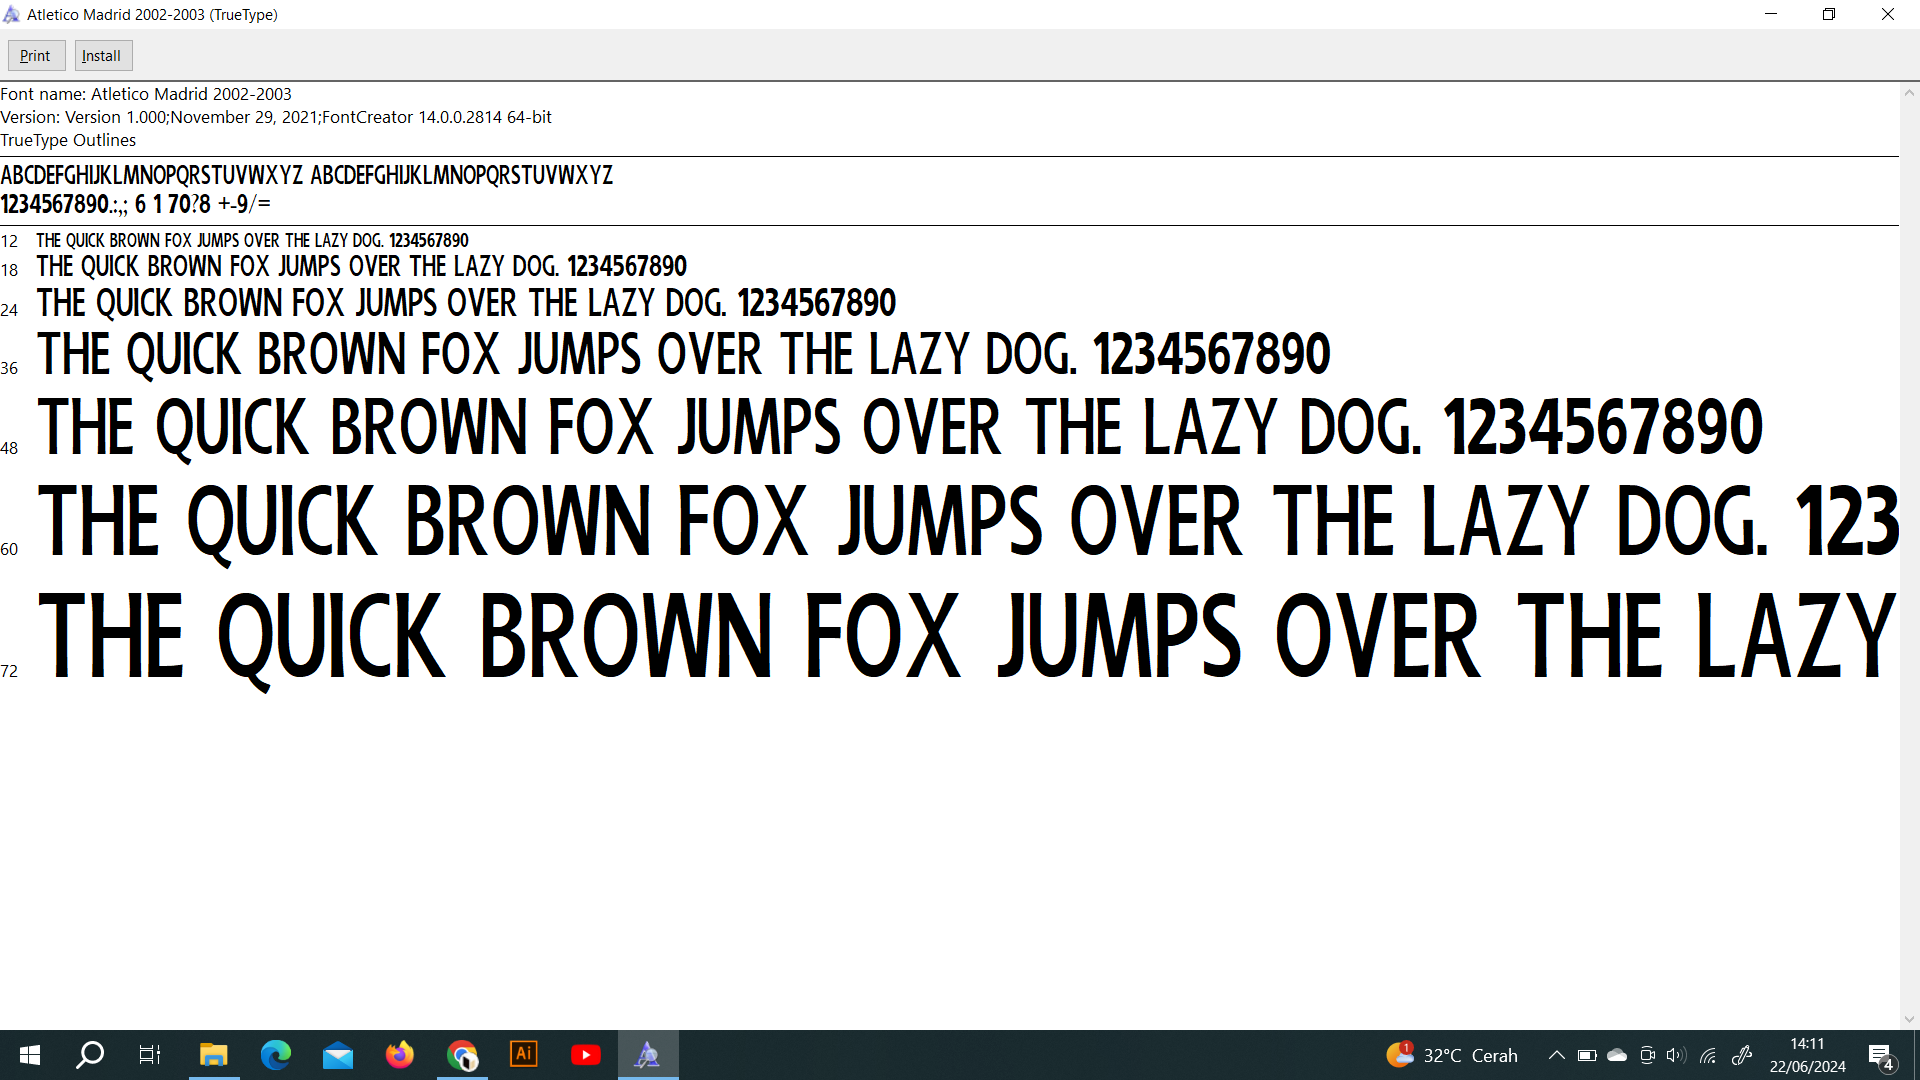Open the Wi-Fi network flyout
Screen dimensions: 1920x1080
(x=1708, y=1055)
